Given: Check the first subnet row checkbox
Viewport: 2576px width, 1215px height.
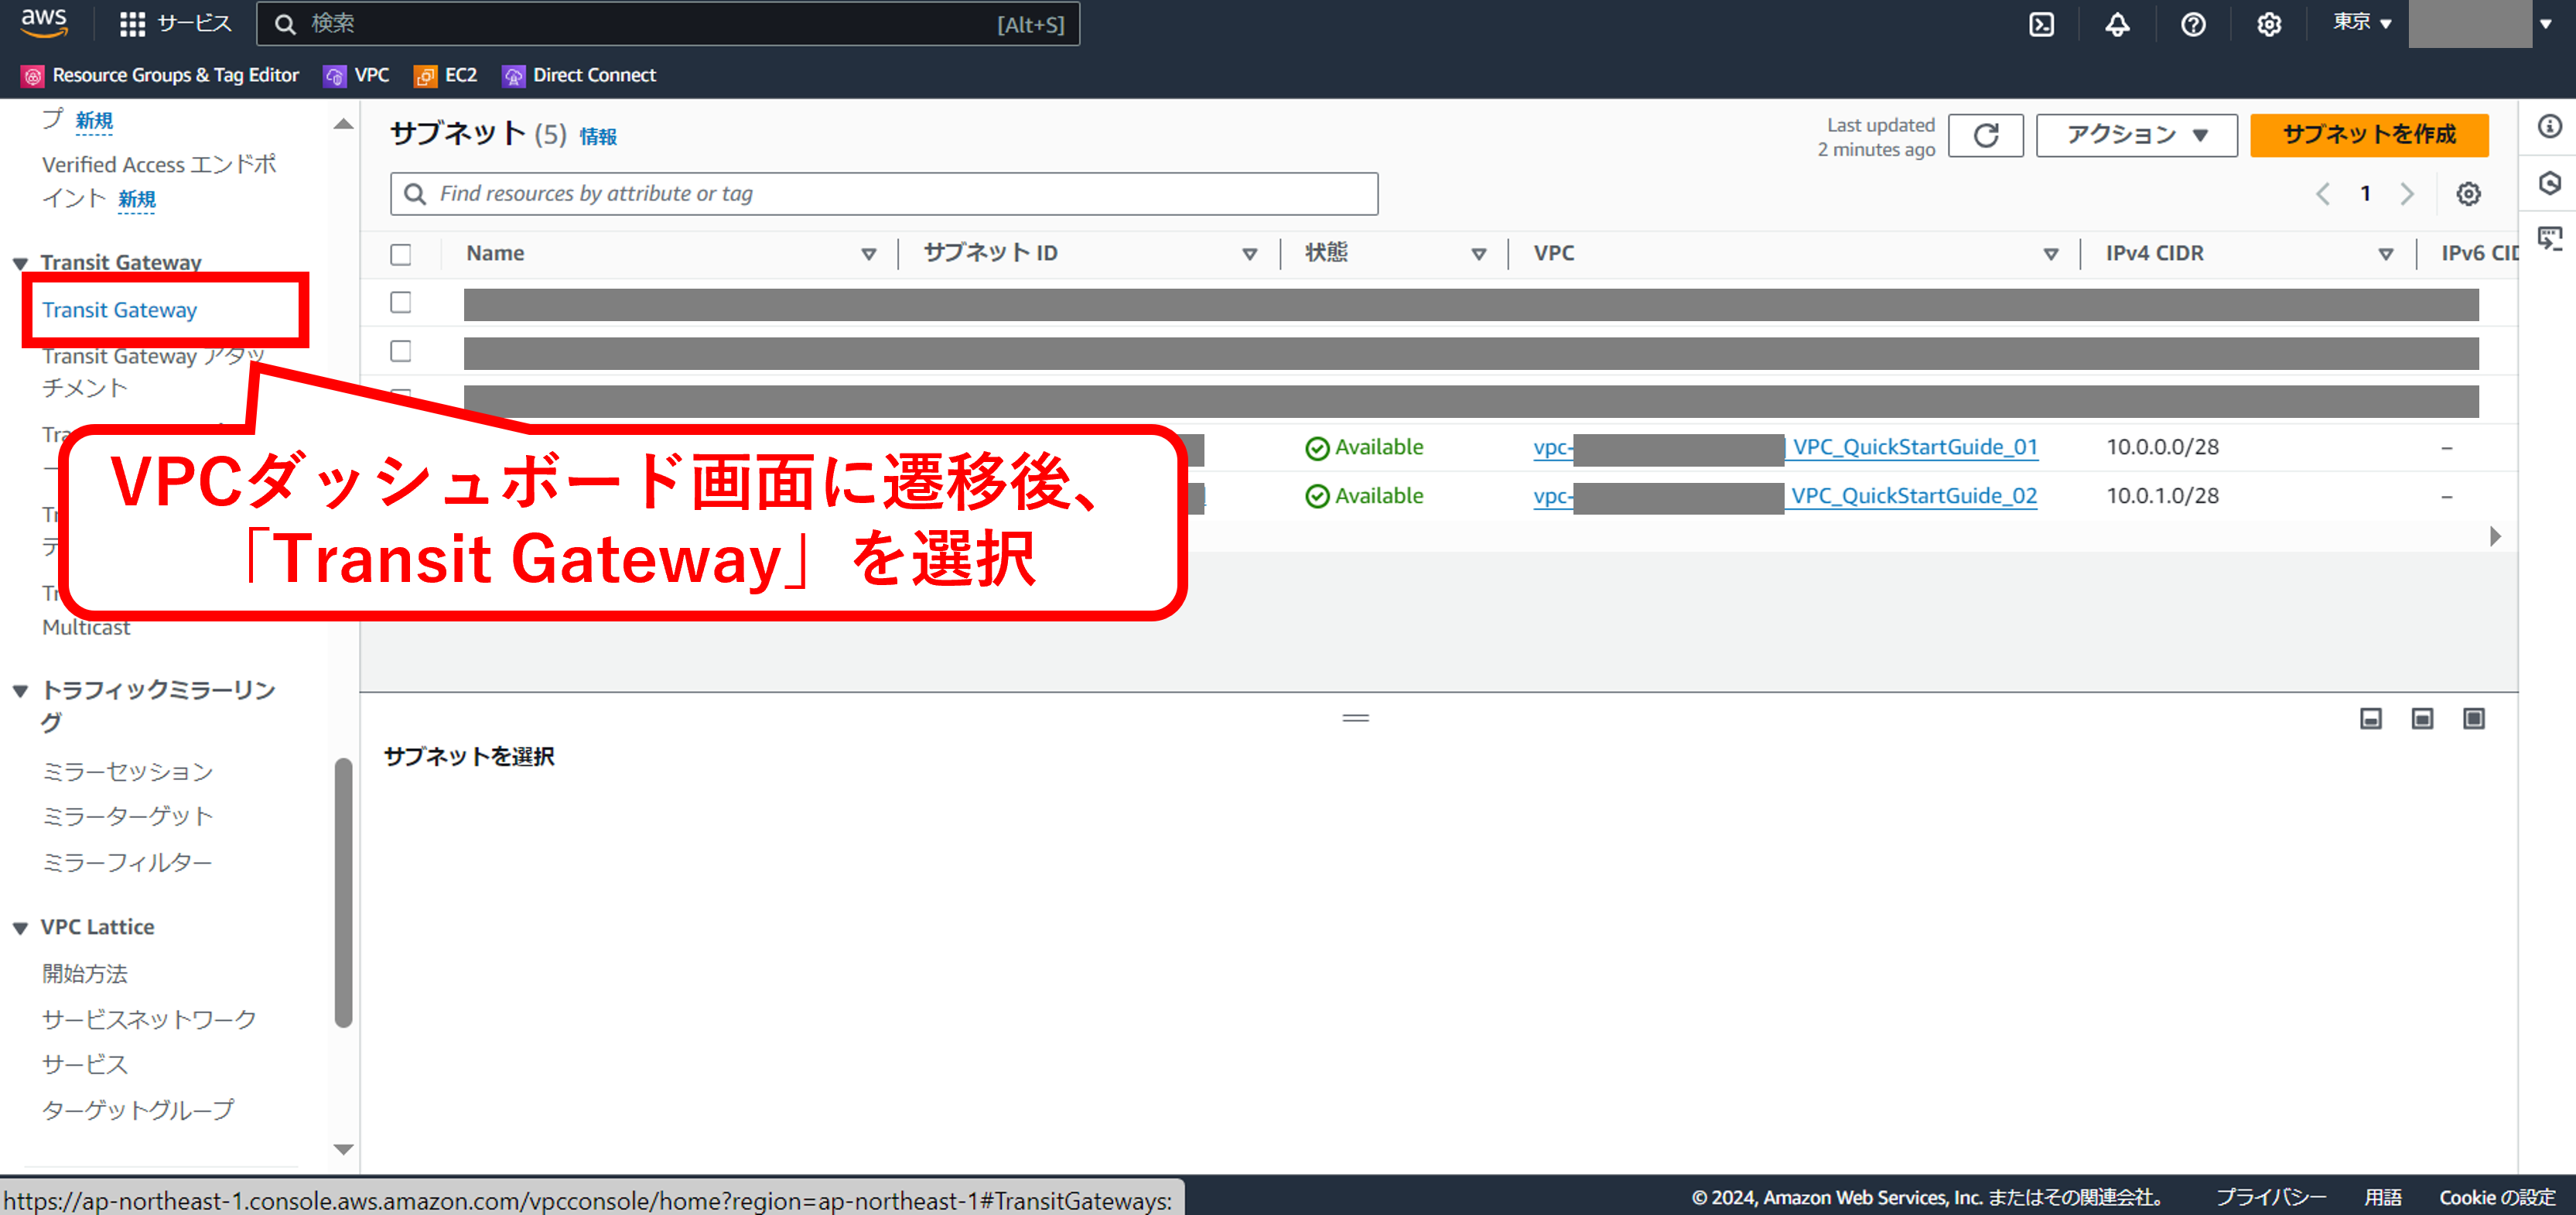Looking at the screenshot, I should (401, 302).
